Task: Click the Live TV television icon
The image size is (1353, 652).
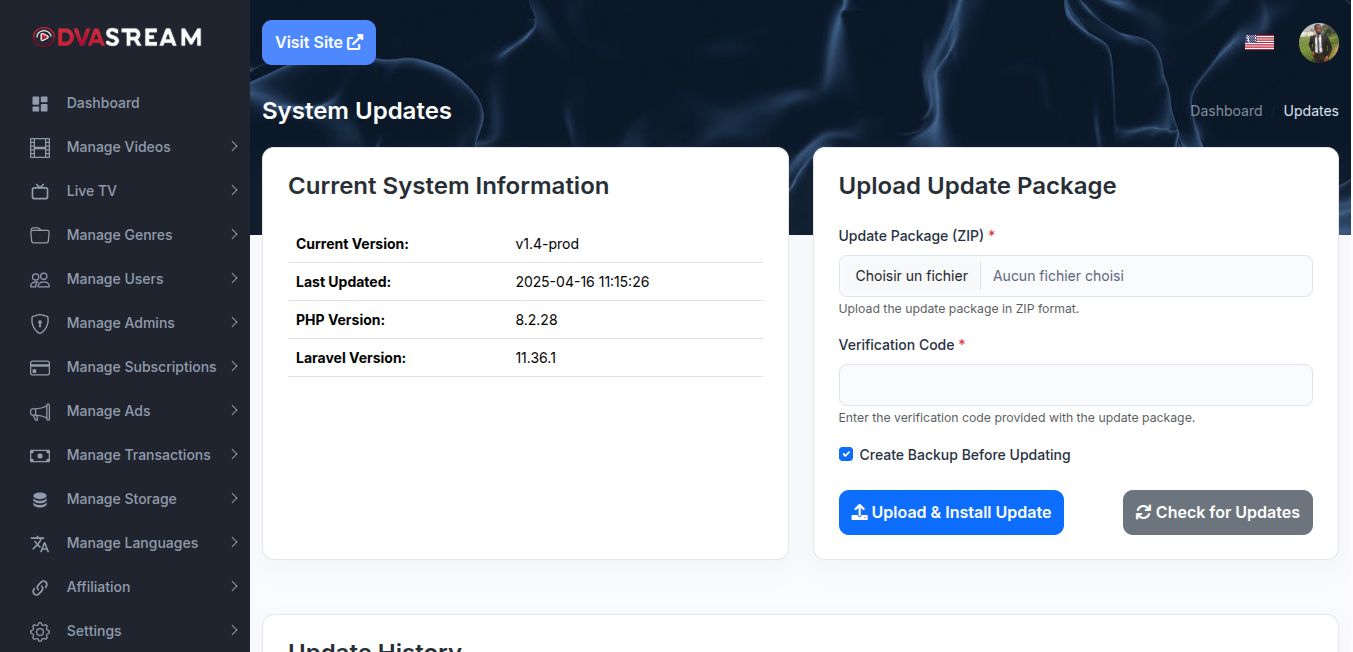Action: coord(40,192)
